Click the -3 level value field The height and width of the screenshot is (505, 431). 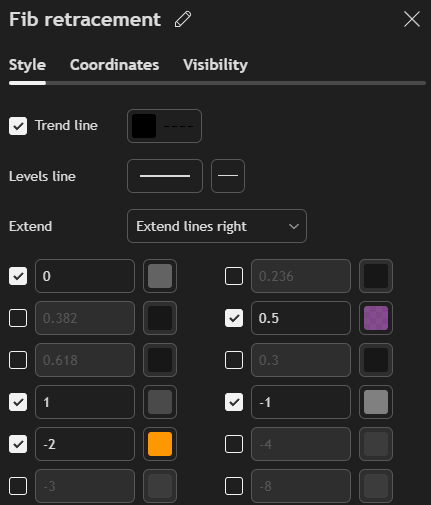[85, 486]
